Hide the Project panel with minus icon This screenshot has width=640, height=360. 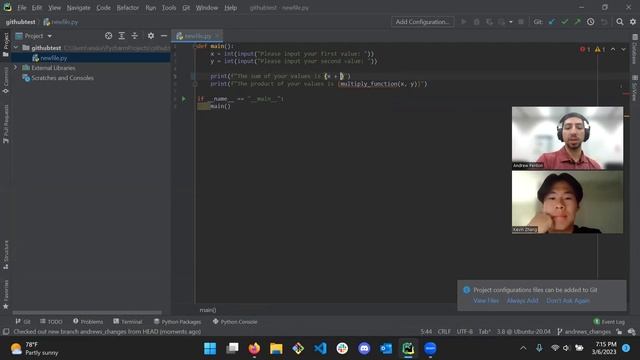coord(164,36)
